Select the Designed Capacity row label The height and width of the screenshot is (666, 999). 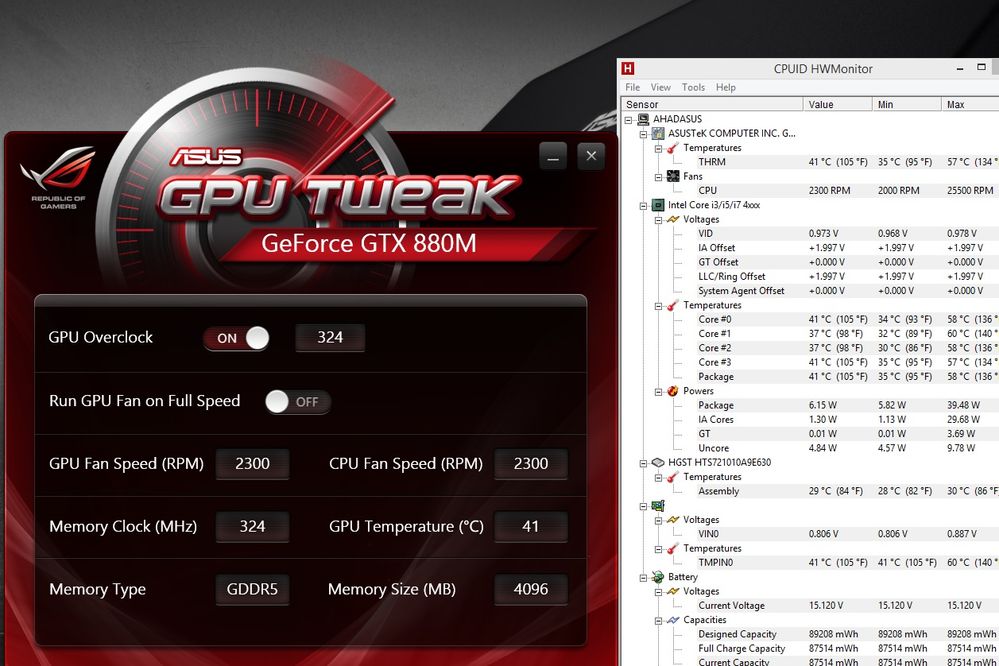pyautogui.click(x=737, y=634)
